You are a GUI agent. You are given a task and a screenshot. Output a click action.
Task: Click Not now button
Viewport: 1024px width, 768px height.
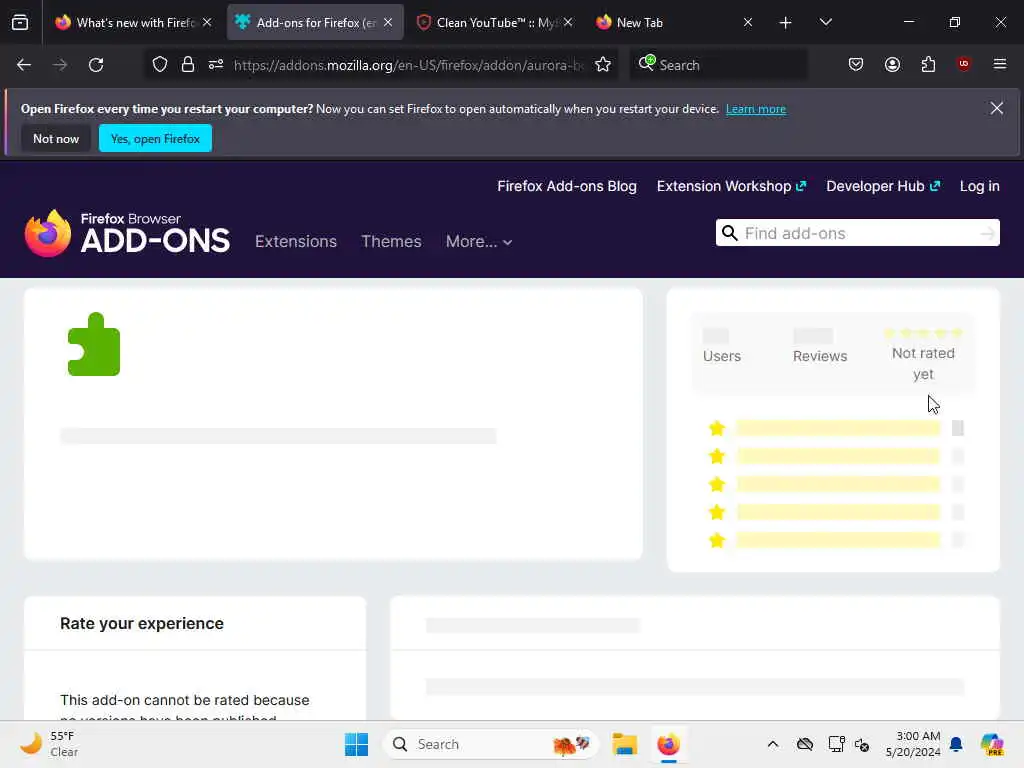coord(56,138)
